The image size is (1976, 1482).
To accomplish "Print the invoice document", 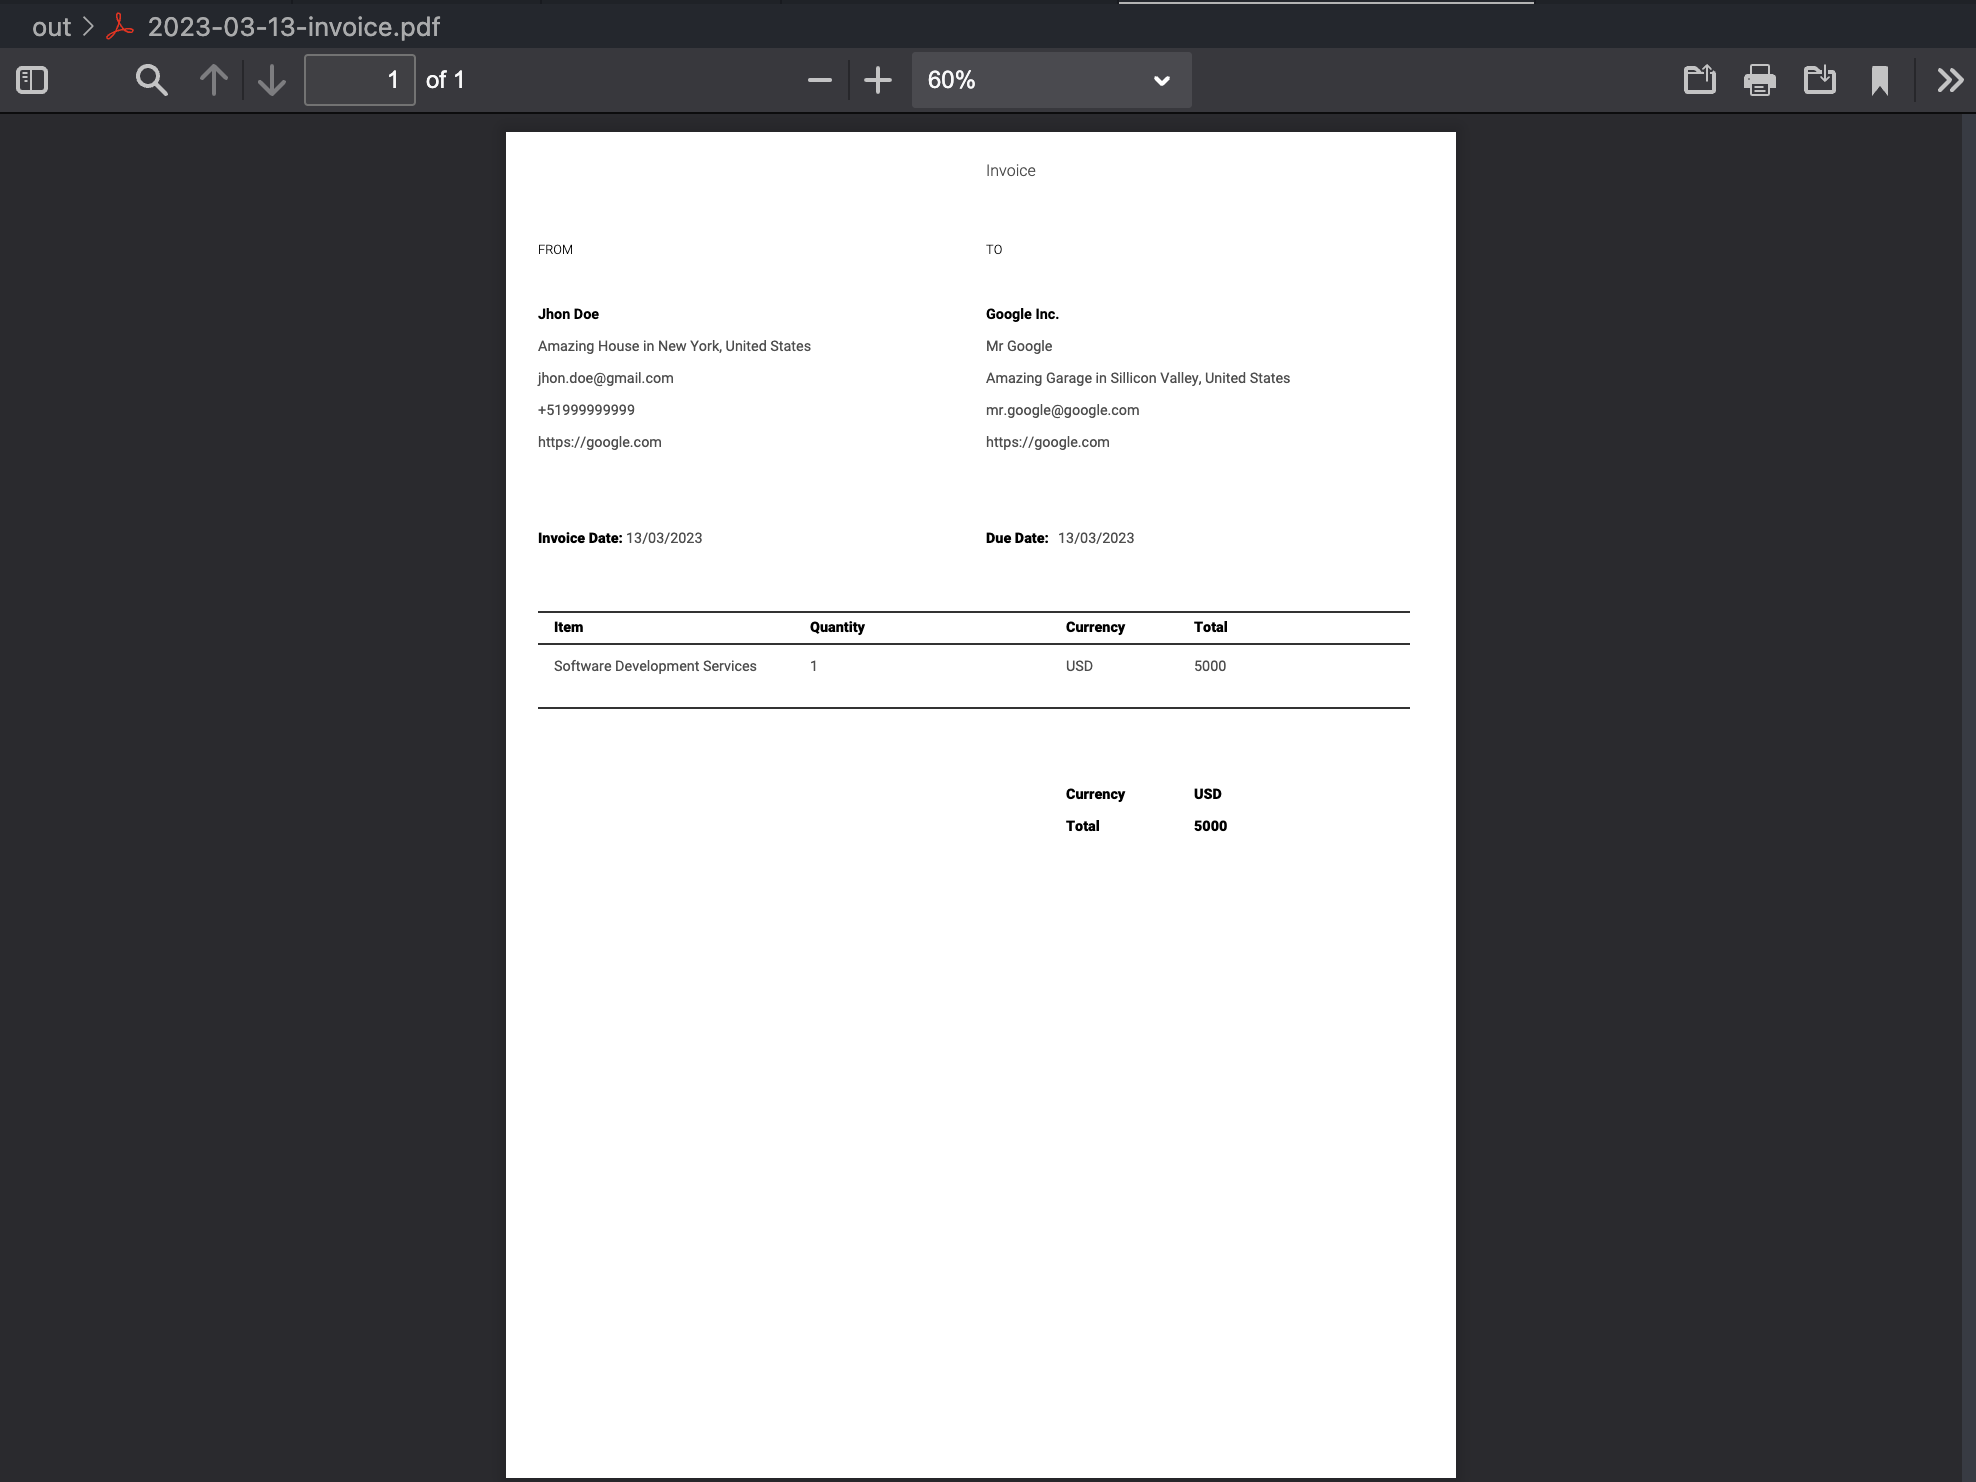I will click(1759, 80).
